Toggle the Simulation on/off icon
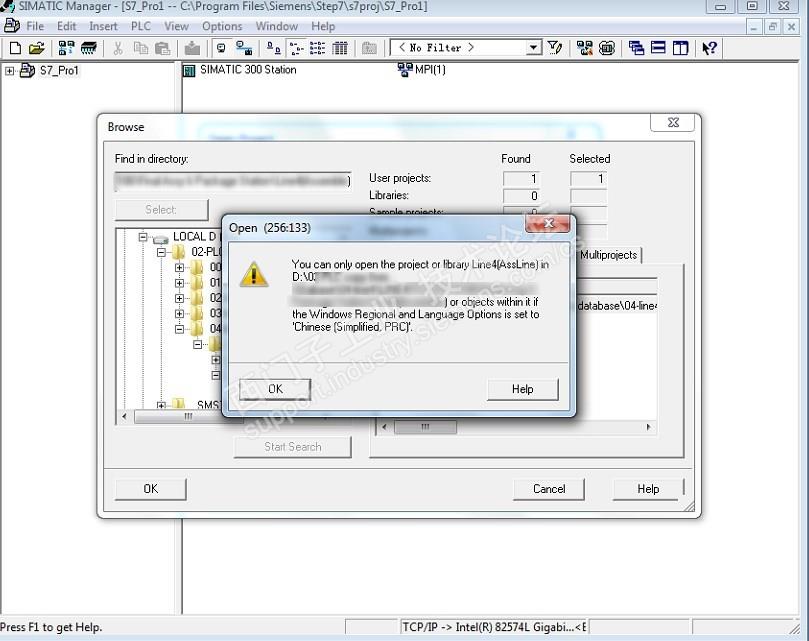Screen dimensions: 809x641 click(607, 49)
